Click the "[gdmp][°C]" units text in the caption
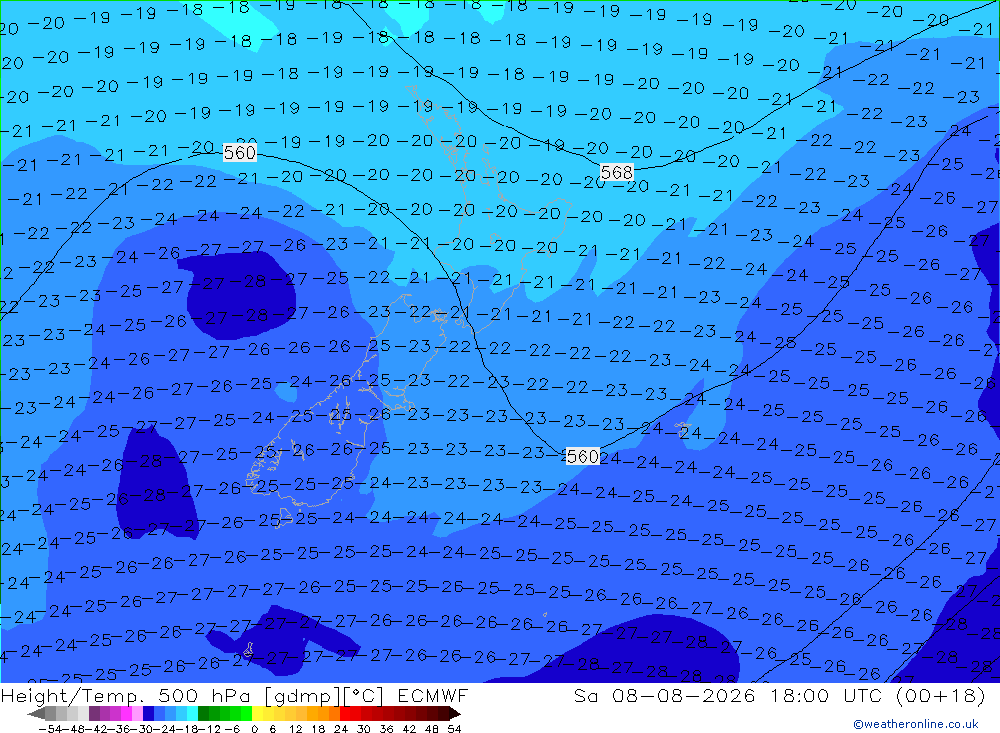The height and width of the screenshot is (733, 1000). click(324, 696)
